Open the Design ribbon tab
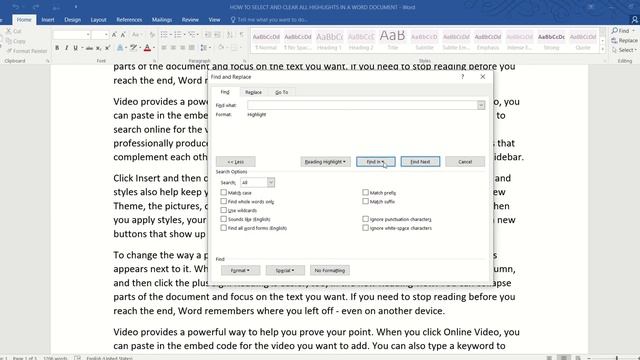This screenshot has height=360, width=640. pyautogui.click(x=72, y=20)
